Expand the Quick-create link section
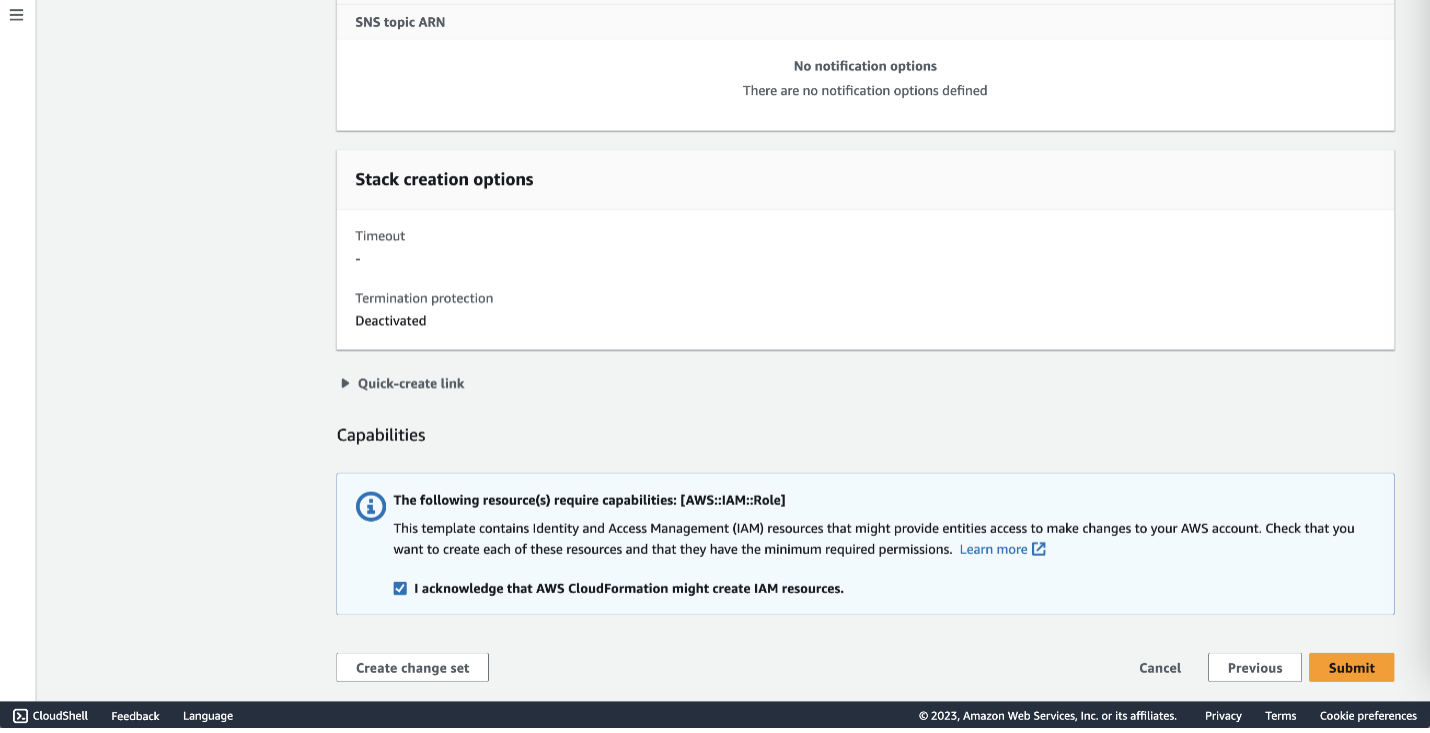Viewport: 1430px width, 733px height. 410,383
